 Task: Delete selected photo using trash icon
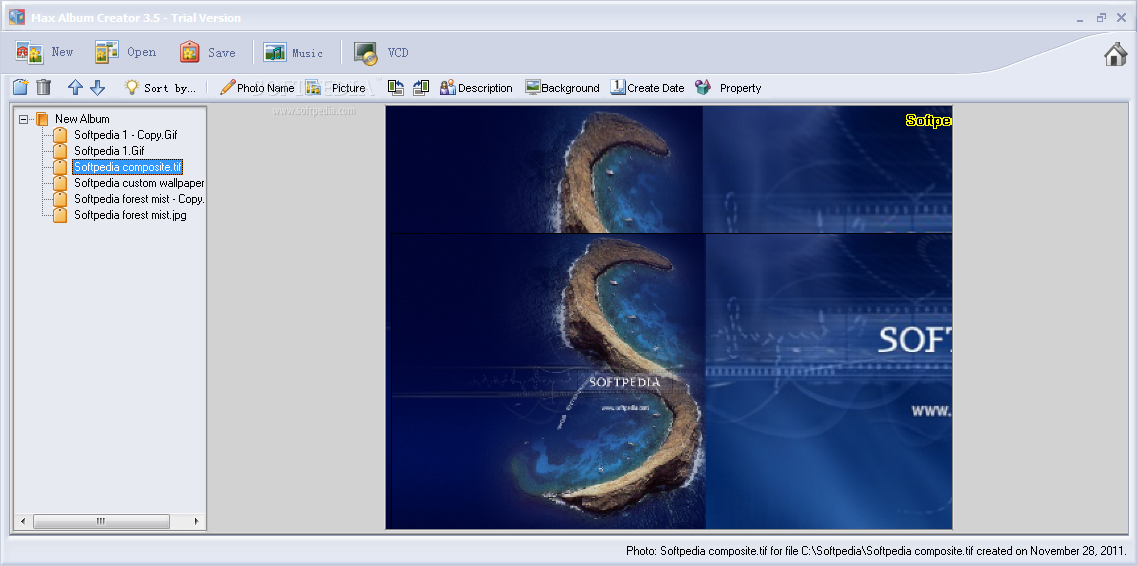(x=44, y=87)
